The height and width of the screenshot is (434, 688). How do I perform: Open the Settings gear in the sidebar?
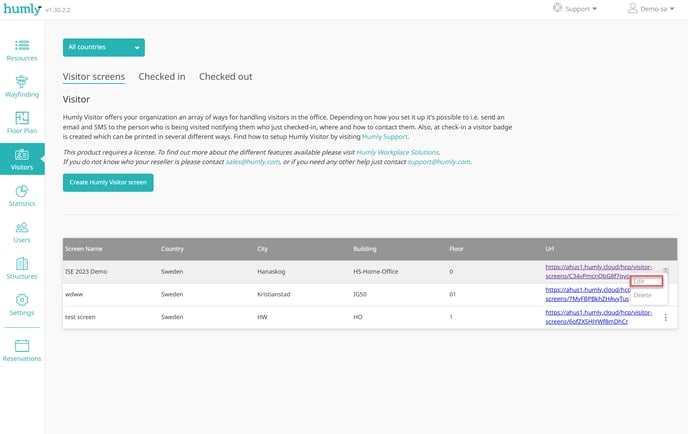22,305
